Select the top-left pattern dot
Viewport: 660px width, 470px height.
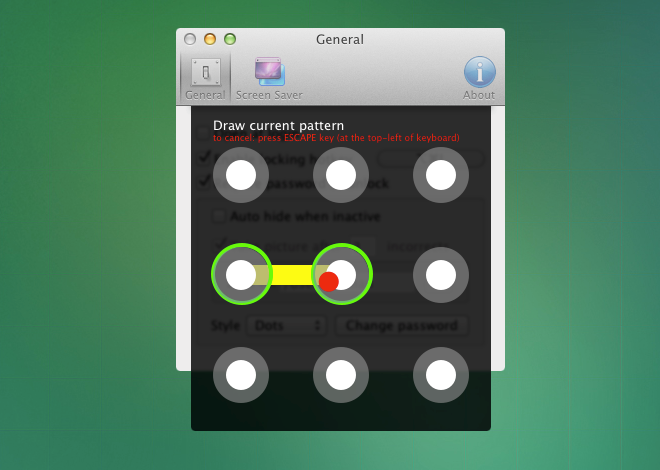pyautogui.click(x=241, y=175)
